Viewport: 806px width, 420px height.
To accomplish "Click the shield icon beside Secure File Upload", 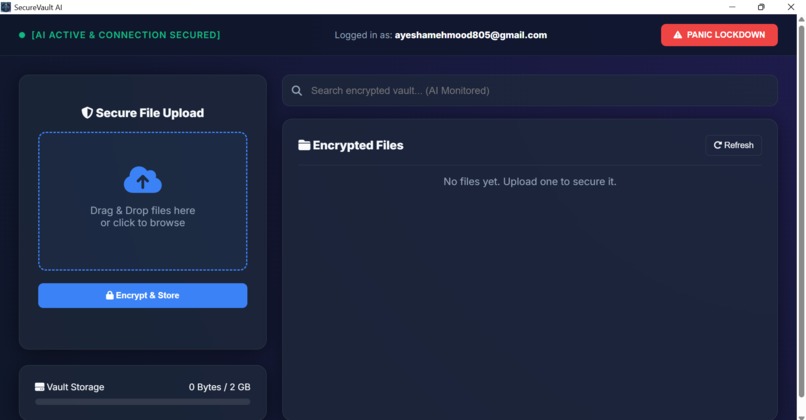I will [x=87, y=113].
